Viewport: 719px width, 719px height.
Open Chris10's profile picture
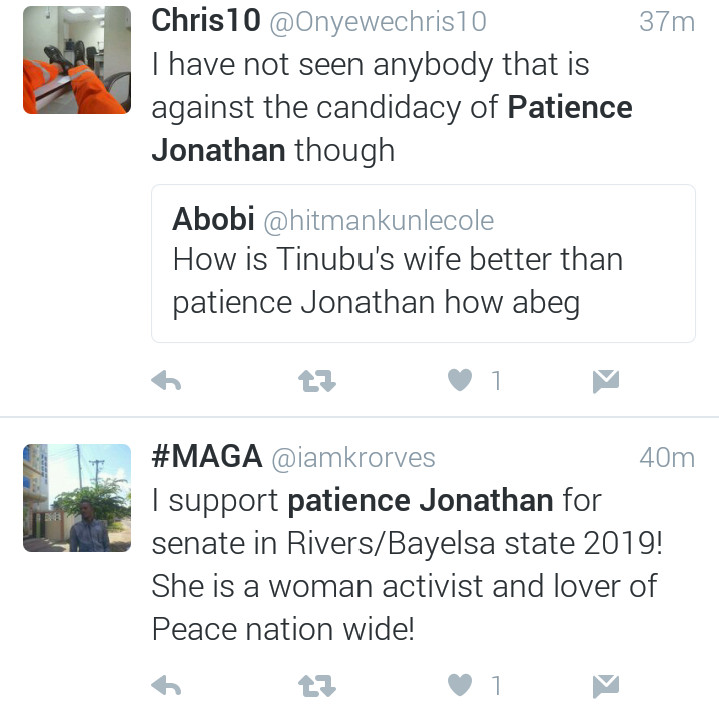pyautogui.click(x=77, y=60)
